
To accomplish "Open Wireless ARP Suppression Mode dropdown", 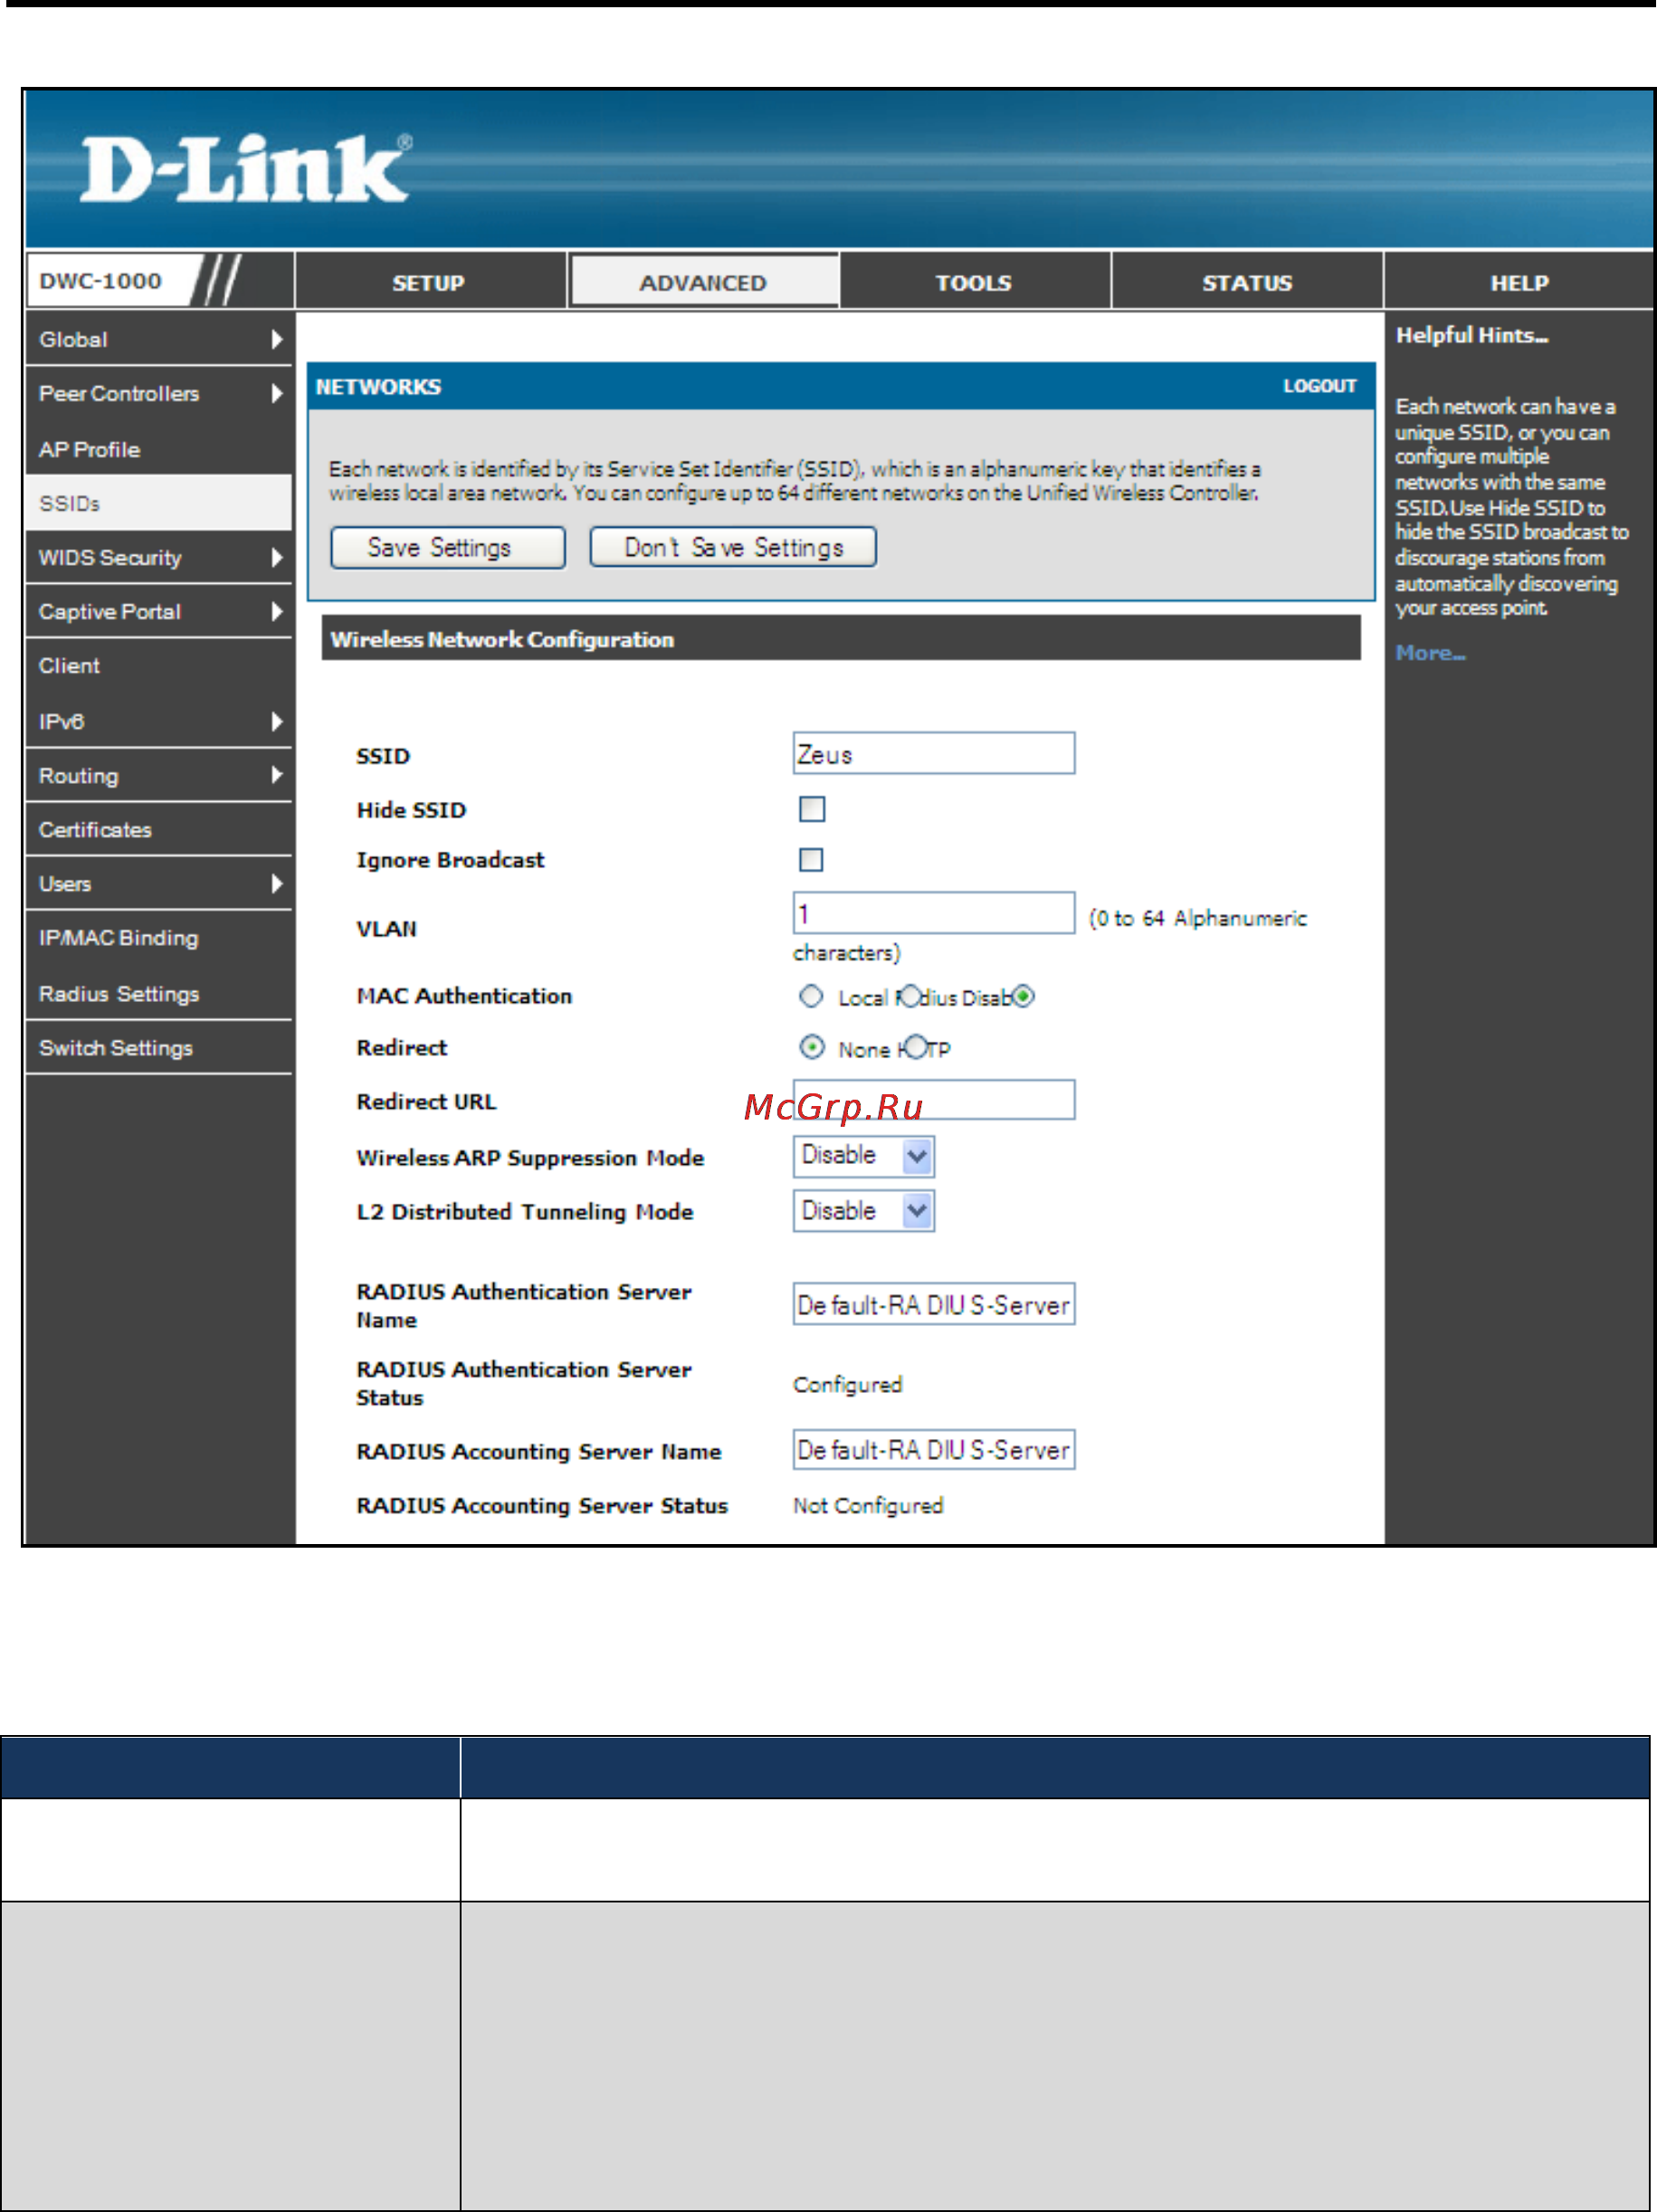I will 864,1156.
